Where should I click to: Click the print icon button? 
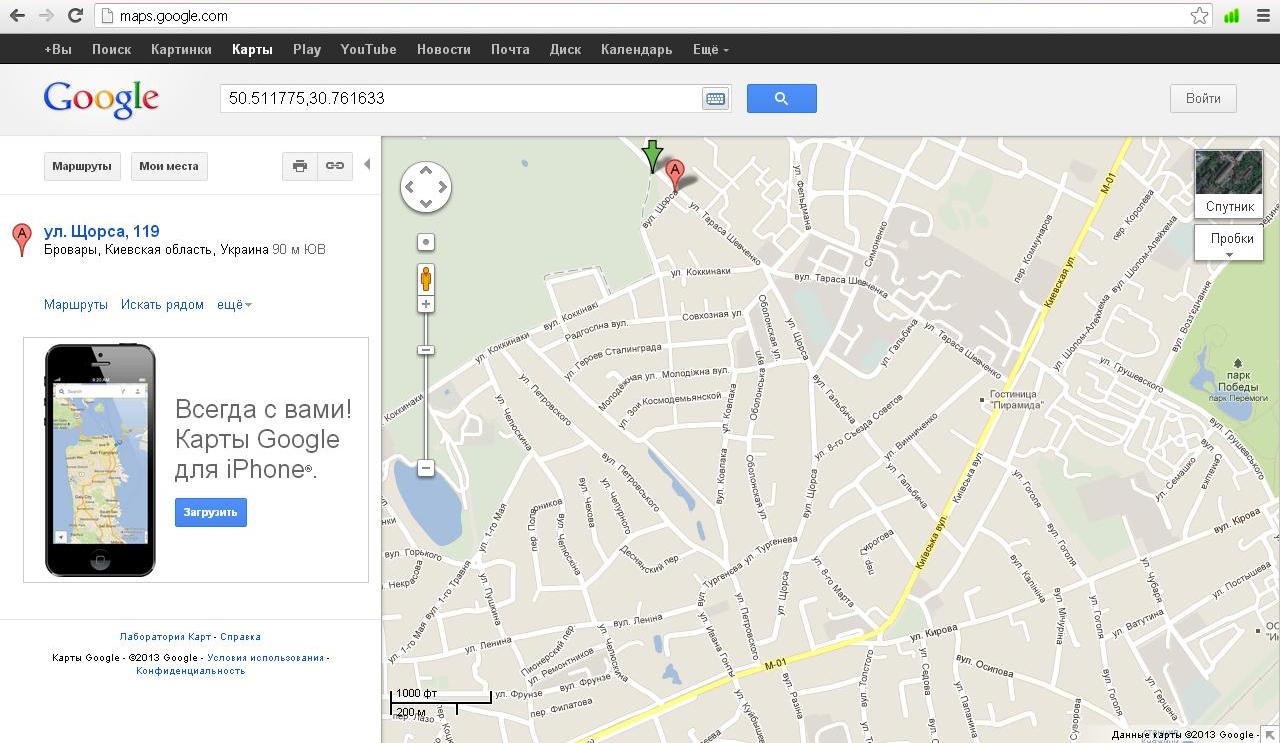point(299,166)
